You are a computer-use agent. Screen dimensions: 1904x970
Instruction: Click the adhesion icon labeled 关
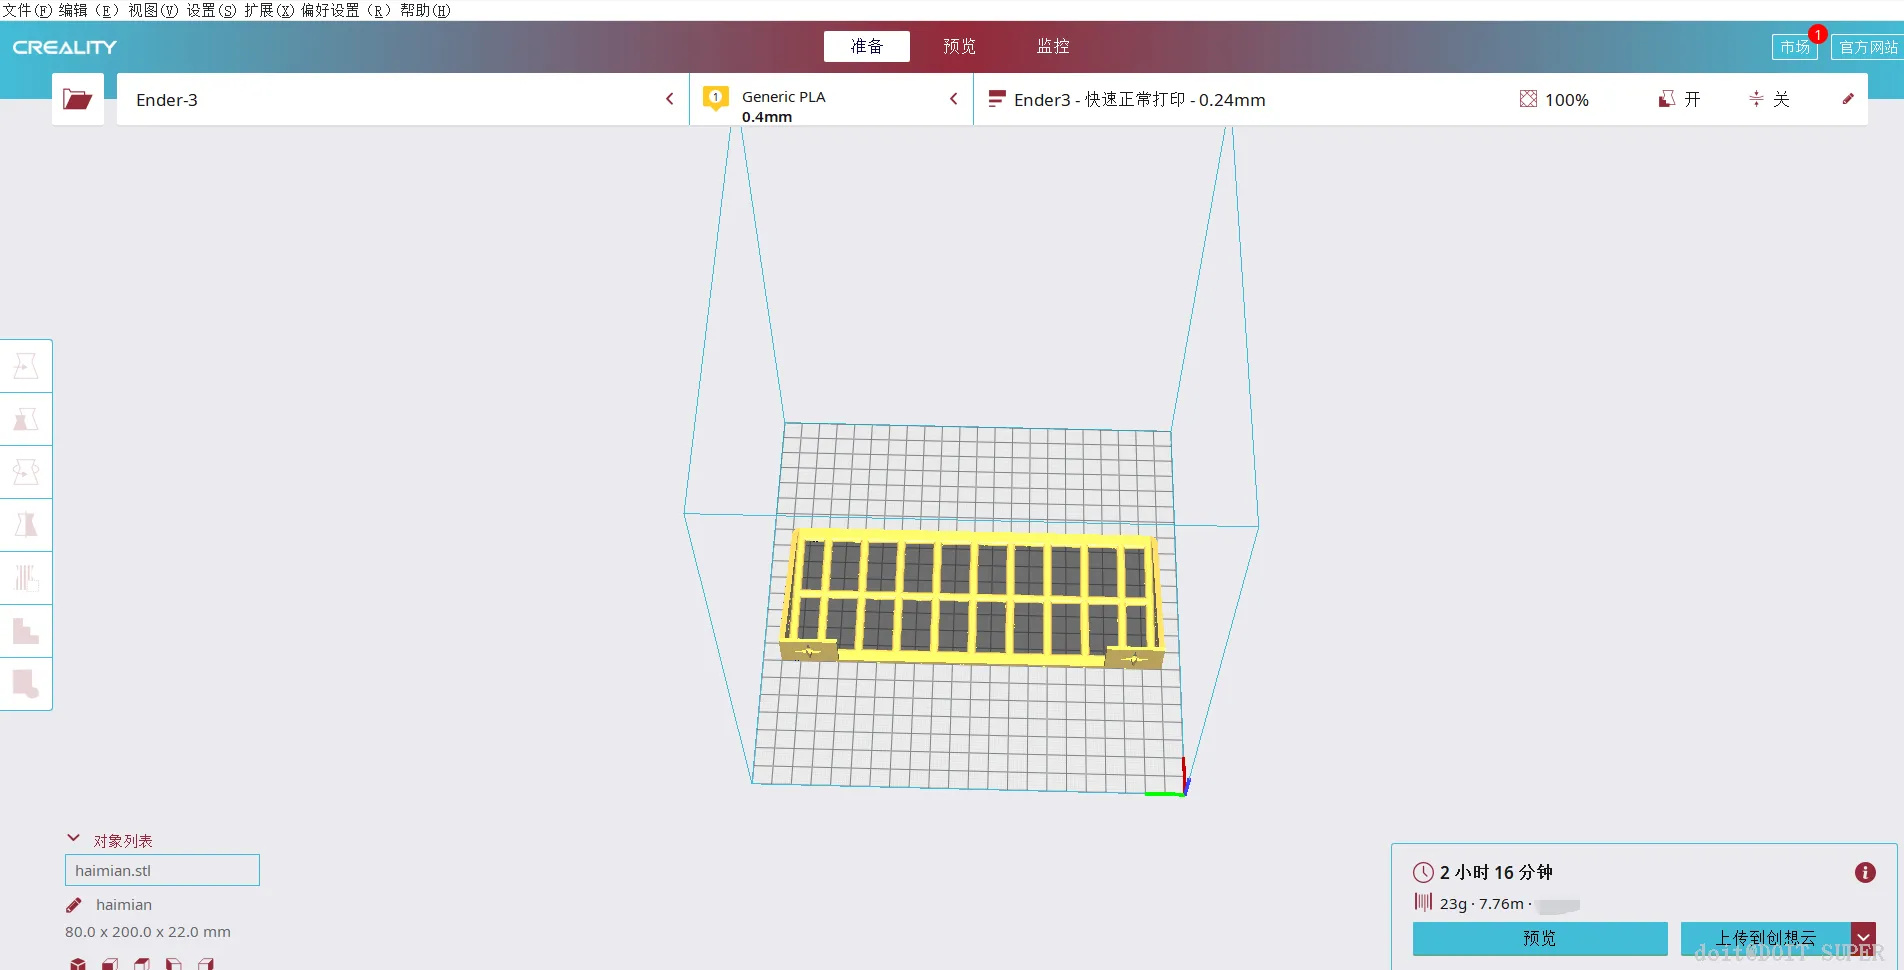coord(1756,99)
